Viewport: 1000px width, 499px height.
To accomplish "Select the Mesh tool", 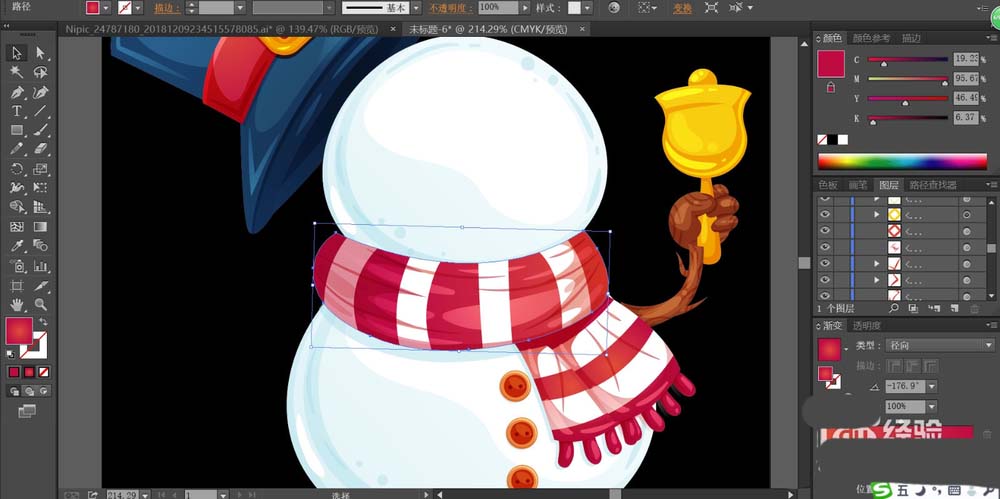I will tap(17, 227).
